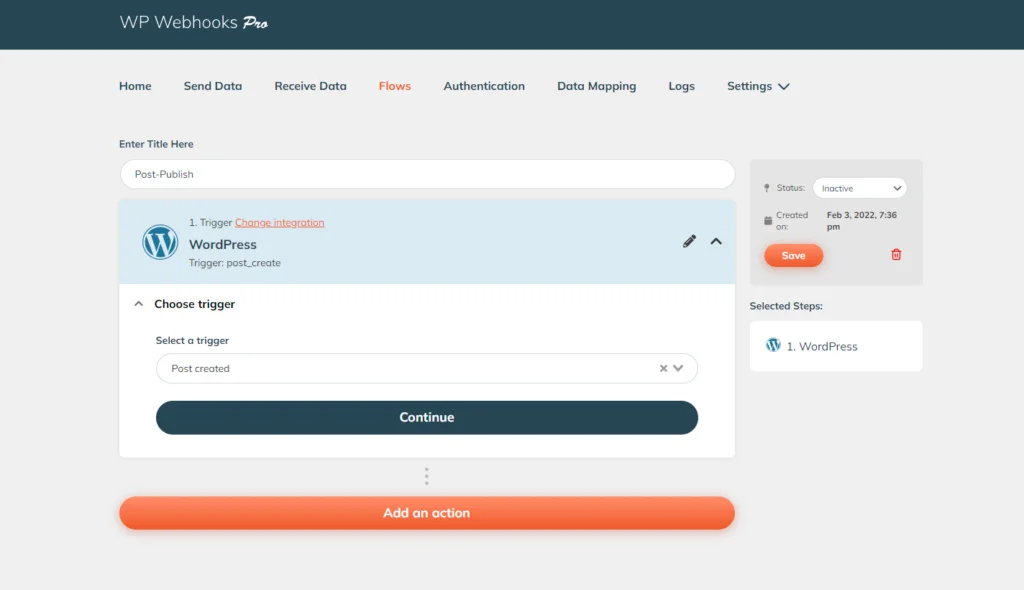Open the Select a trigger dropdown arrow
Screen dimensions: 1024x590
coord(678,369)
